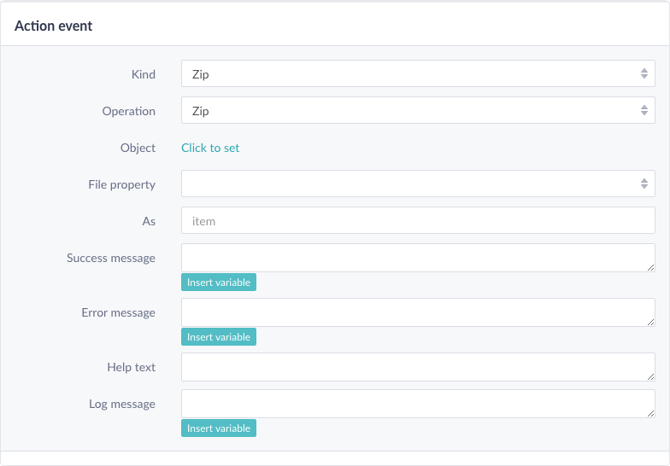Insert variable below Log message

pyautogui.click(x=218, y=428)
